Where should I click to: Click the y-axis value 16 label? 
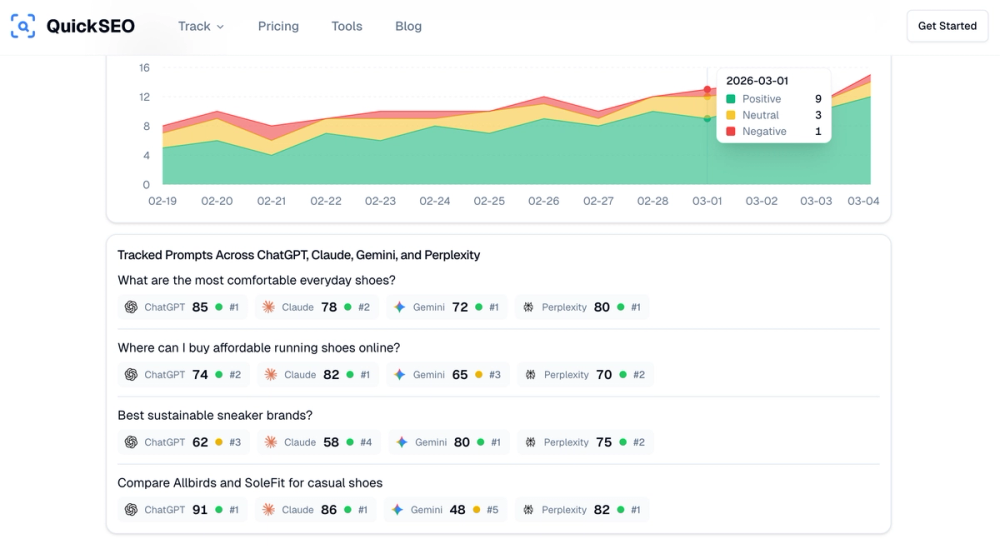[x=144, y=68]
